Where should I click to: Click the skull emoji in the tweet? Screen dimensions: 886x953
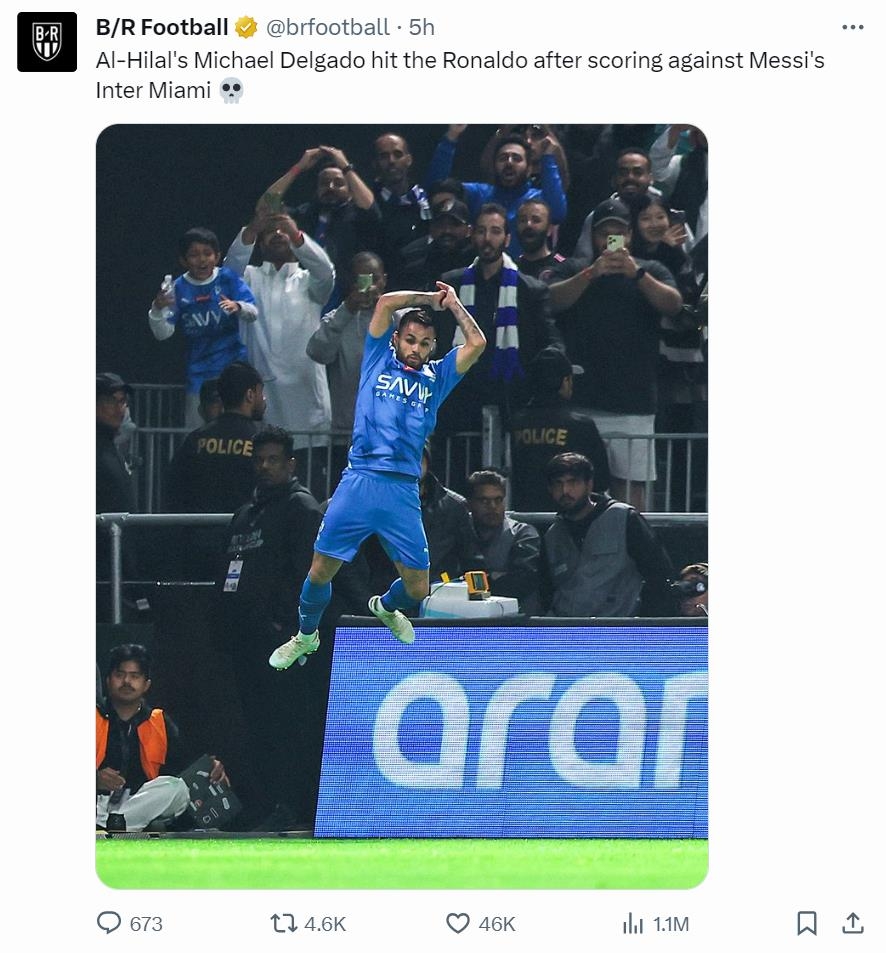[231, 91]
